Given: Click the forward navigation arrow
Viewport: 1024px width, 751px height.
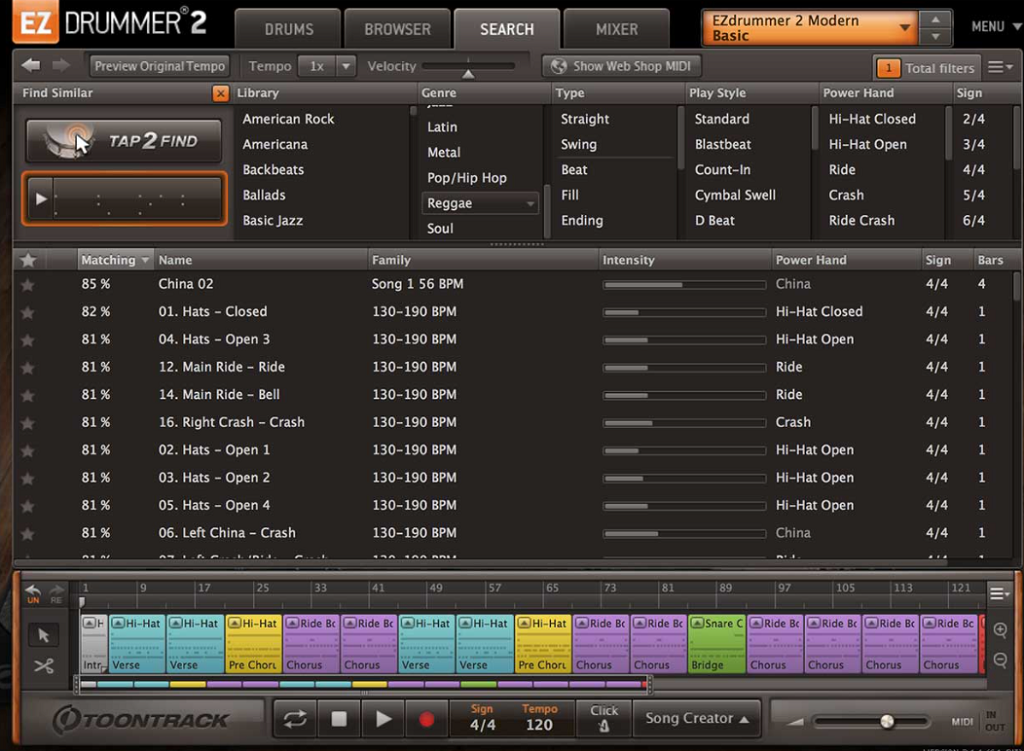Looking at the screenshot, I should (61, 65).
